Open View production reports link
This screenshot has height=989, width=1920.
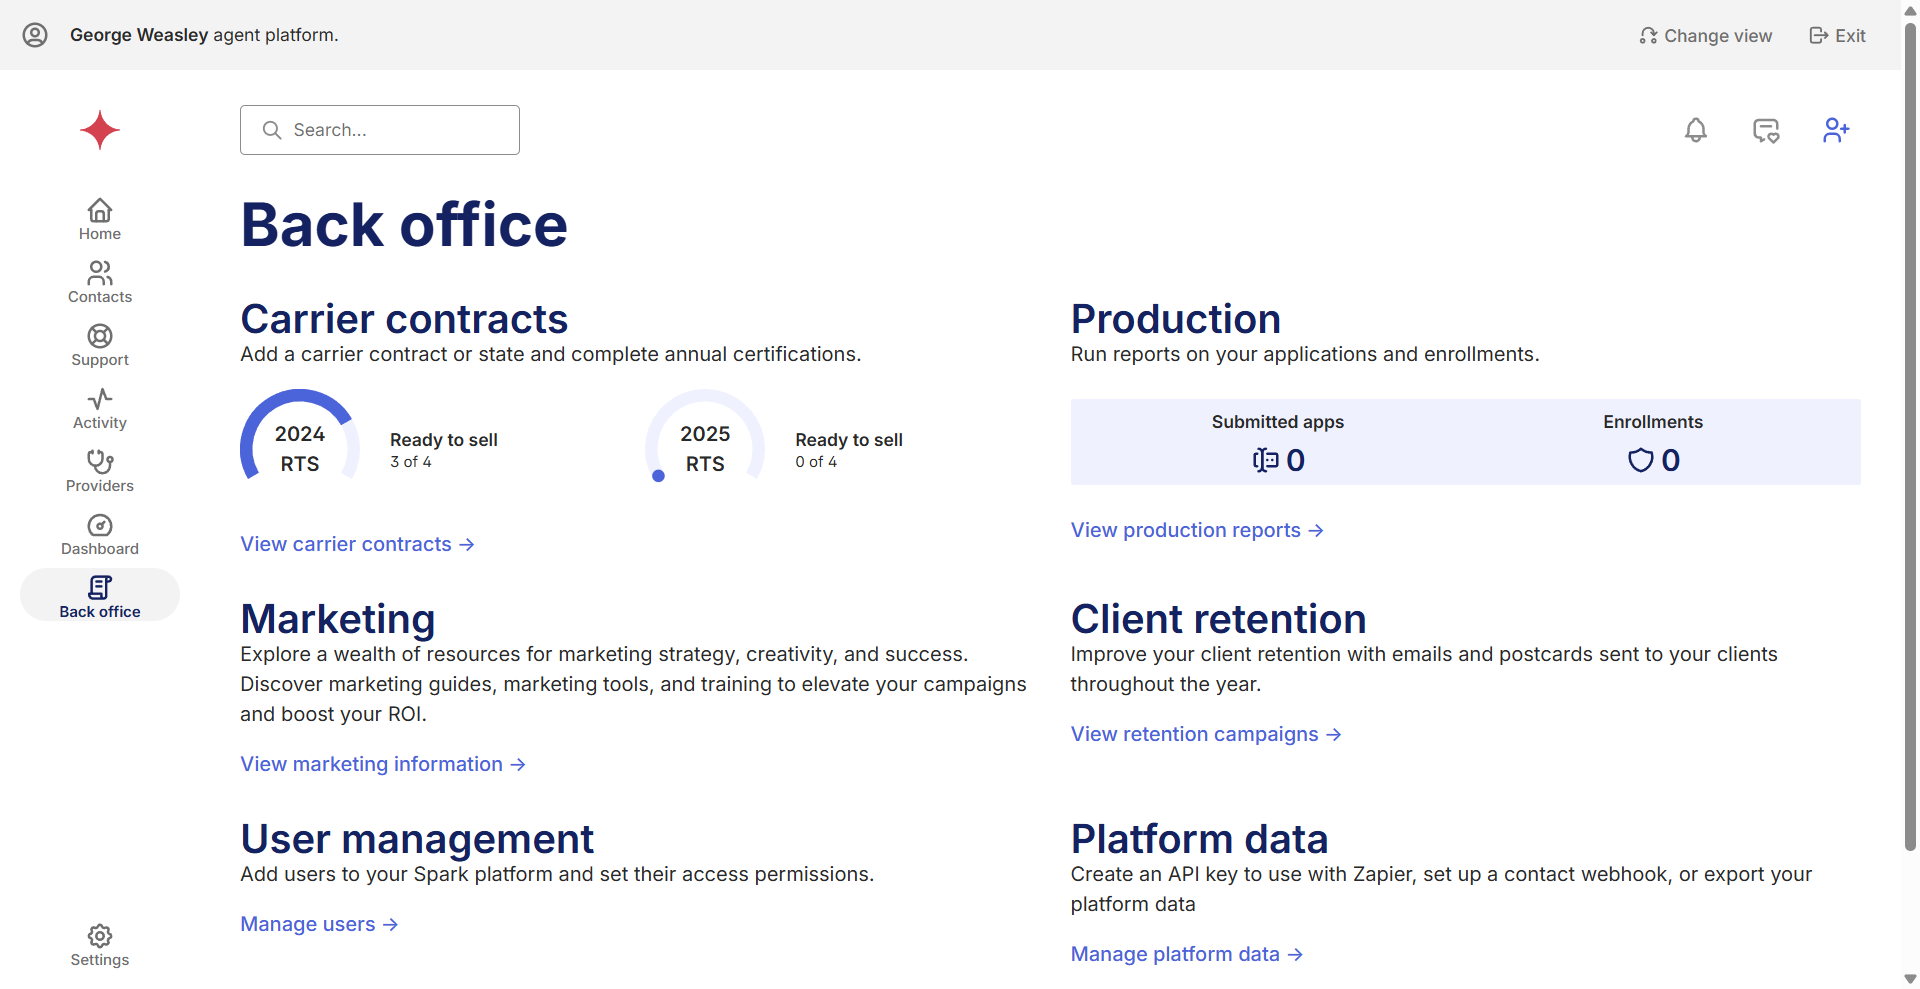point(1196,530)
